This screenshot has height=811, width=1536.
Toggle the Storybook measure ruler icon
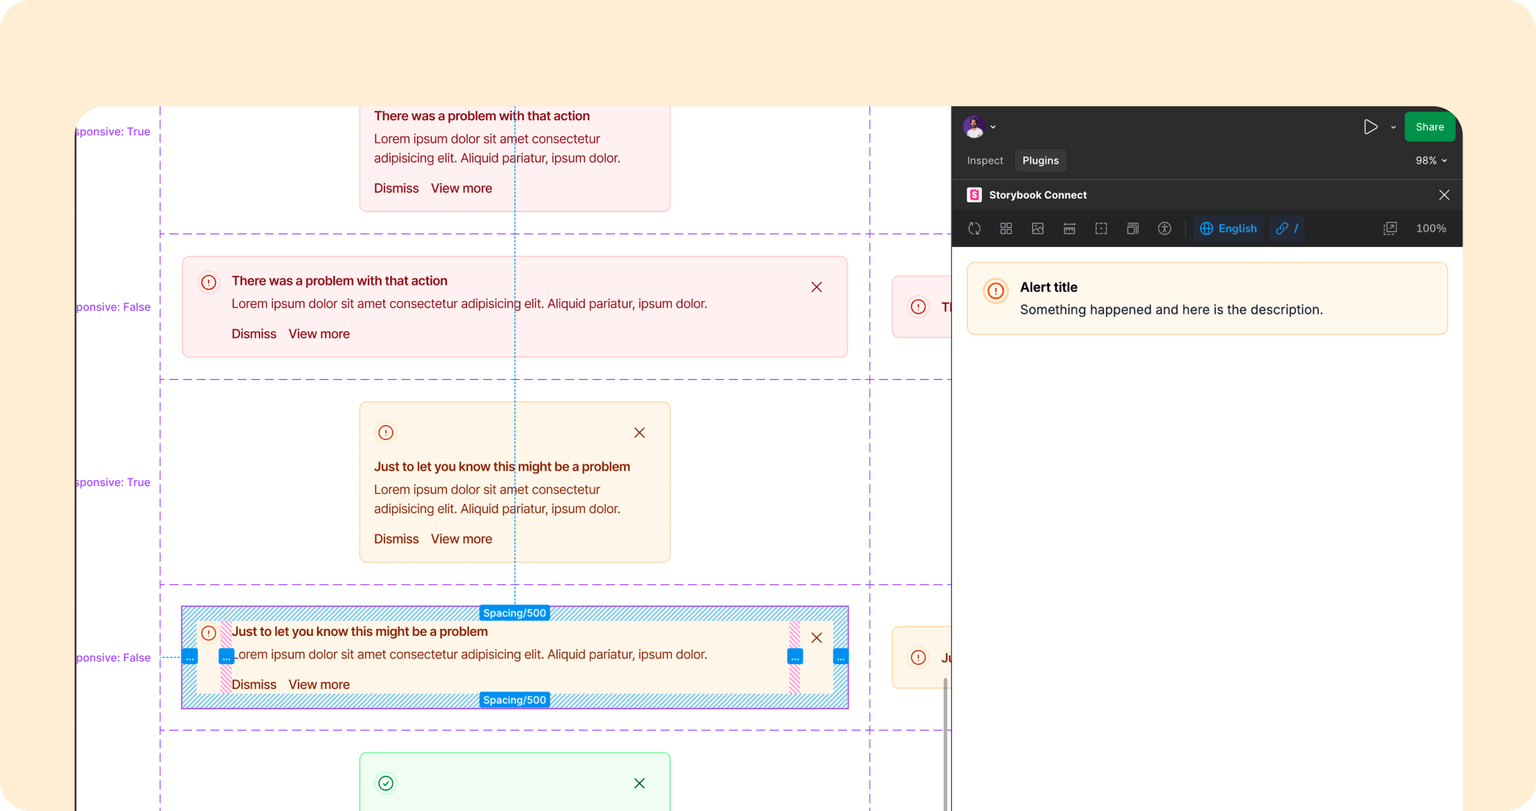click(x=1069, y=228)
